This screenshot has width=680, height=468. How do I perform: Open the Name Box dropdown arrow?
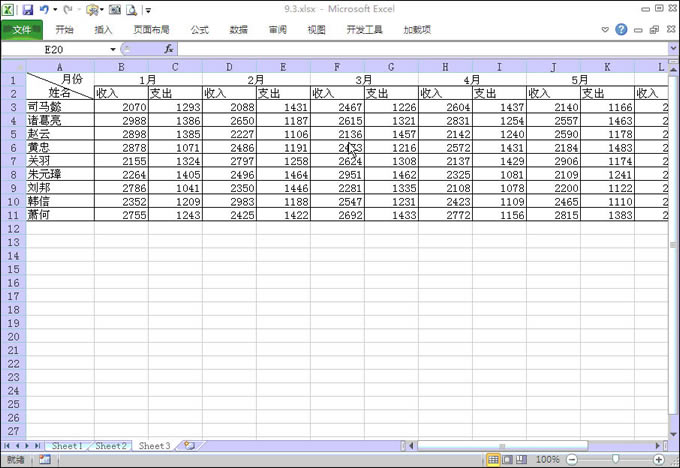click(113, 49)
